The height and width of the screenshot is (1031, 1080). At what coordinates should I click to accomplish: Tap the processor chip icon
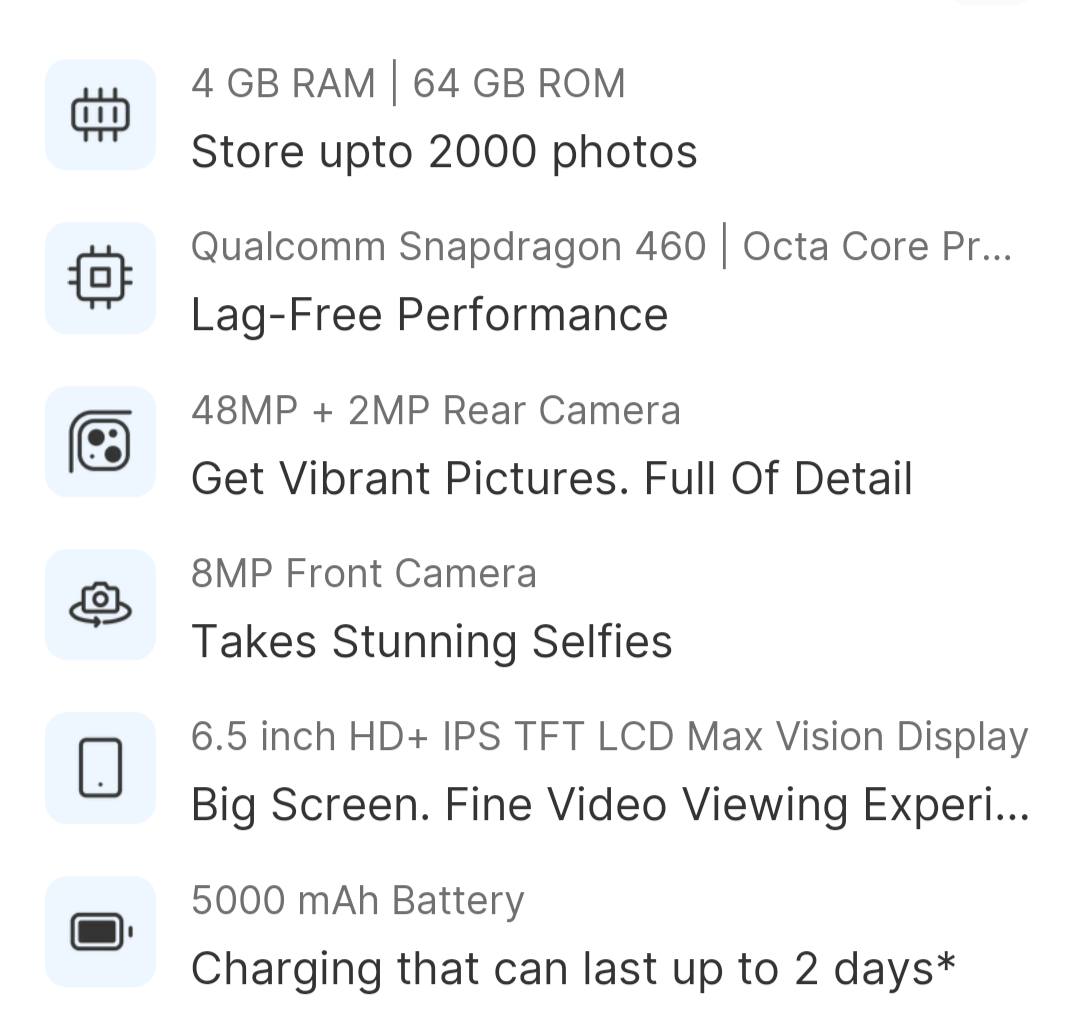click(100, 278)
